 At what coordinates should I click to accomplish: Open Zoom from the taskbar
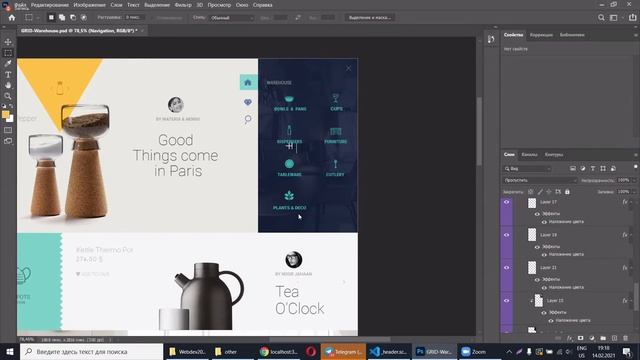(x=474, y=351)
